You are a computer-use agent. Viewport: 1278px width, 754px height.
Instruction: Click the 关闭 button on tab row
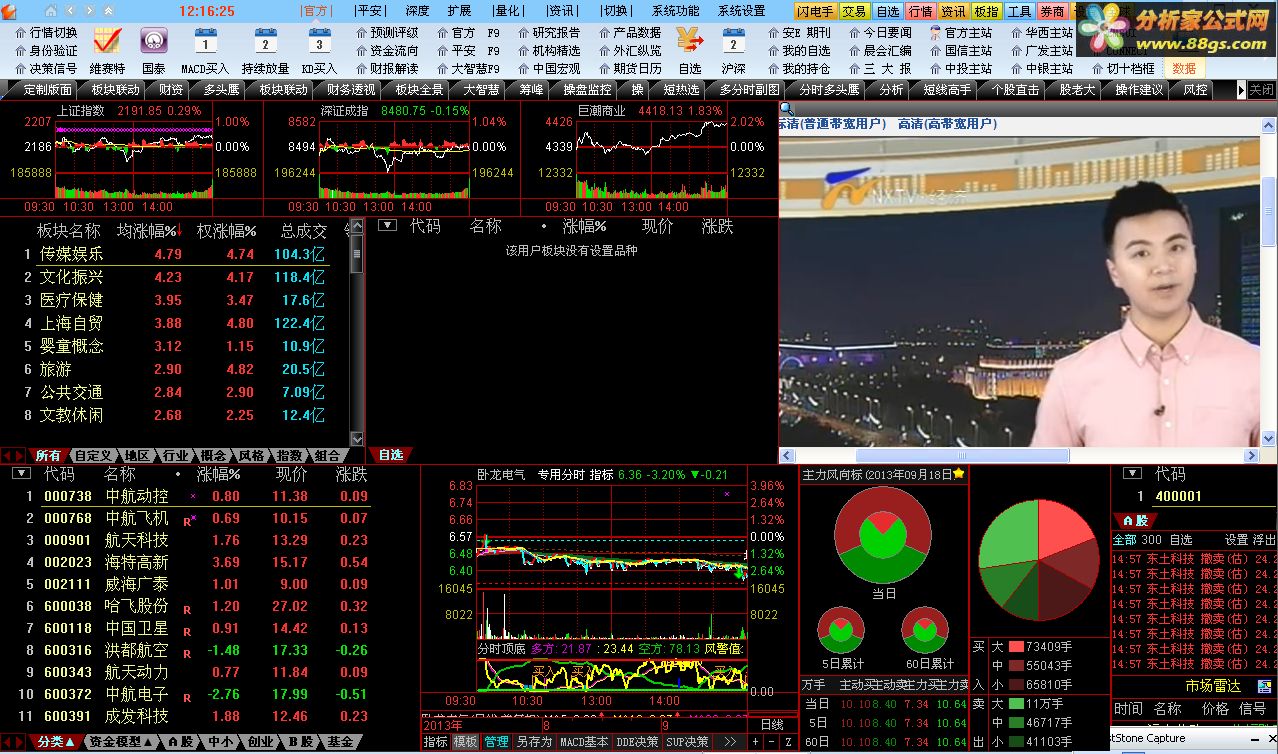[1261, 89]
